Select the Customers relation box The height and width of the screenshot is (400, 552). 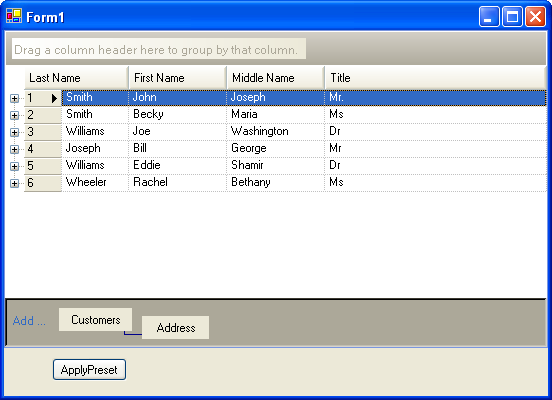(95, 320)
